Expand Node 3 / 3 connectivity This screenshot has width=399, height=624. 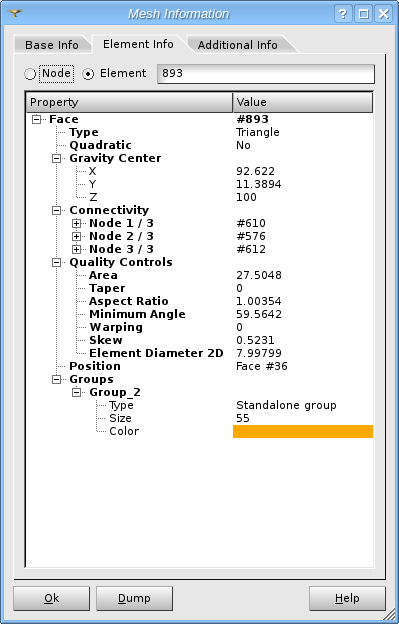coord(76,250)
